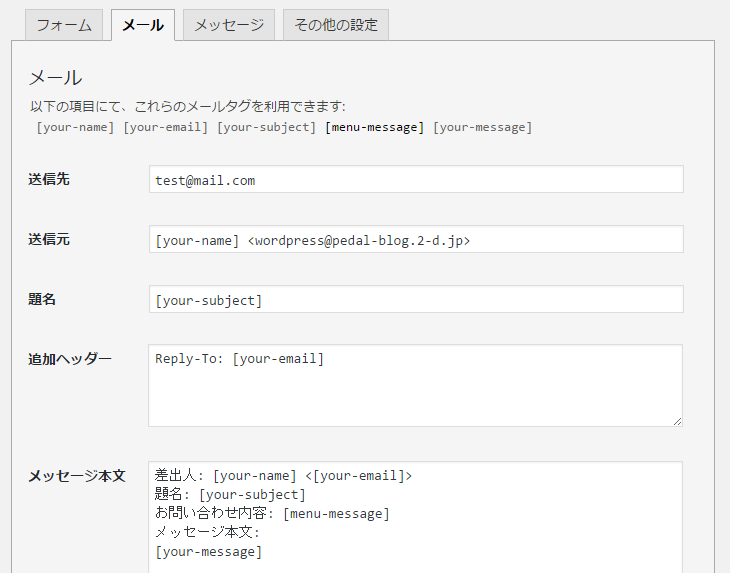Focus the 題名 field containing [your-subject]

[x=416, y=299]
